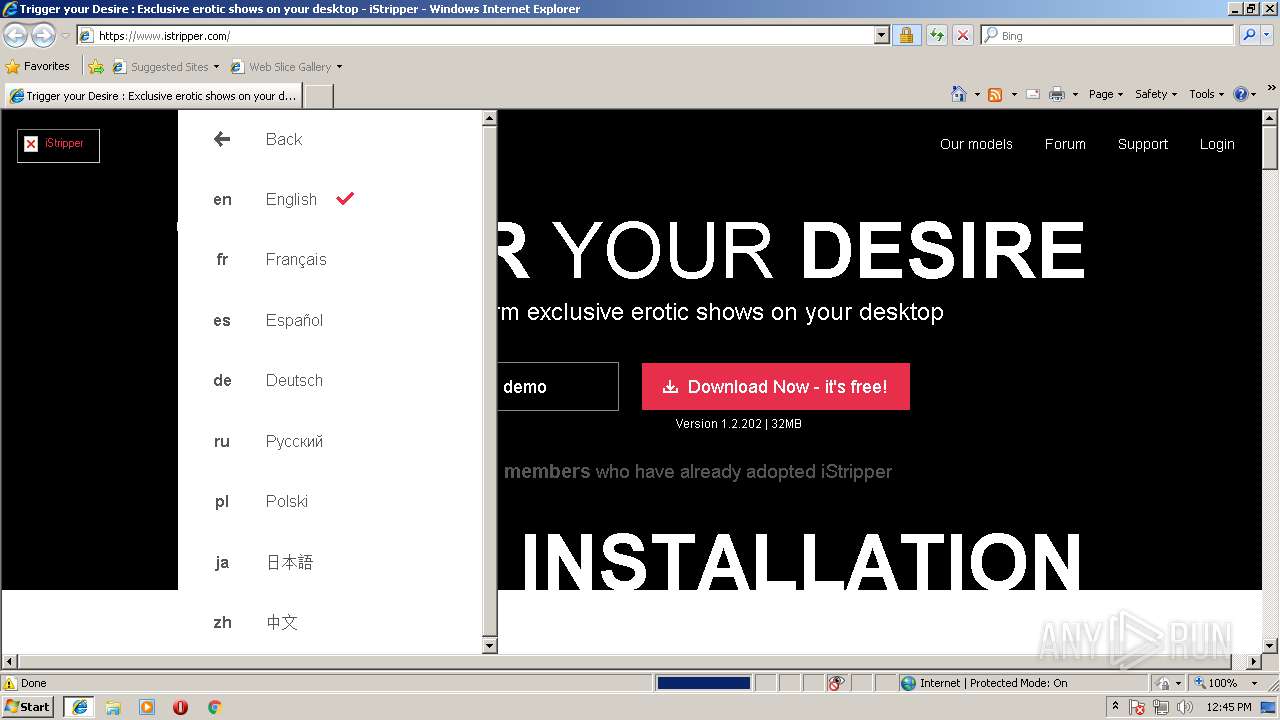1280x720 pixels.
Task: Click the Chrome taskbar icon
Action: (214, 707)
